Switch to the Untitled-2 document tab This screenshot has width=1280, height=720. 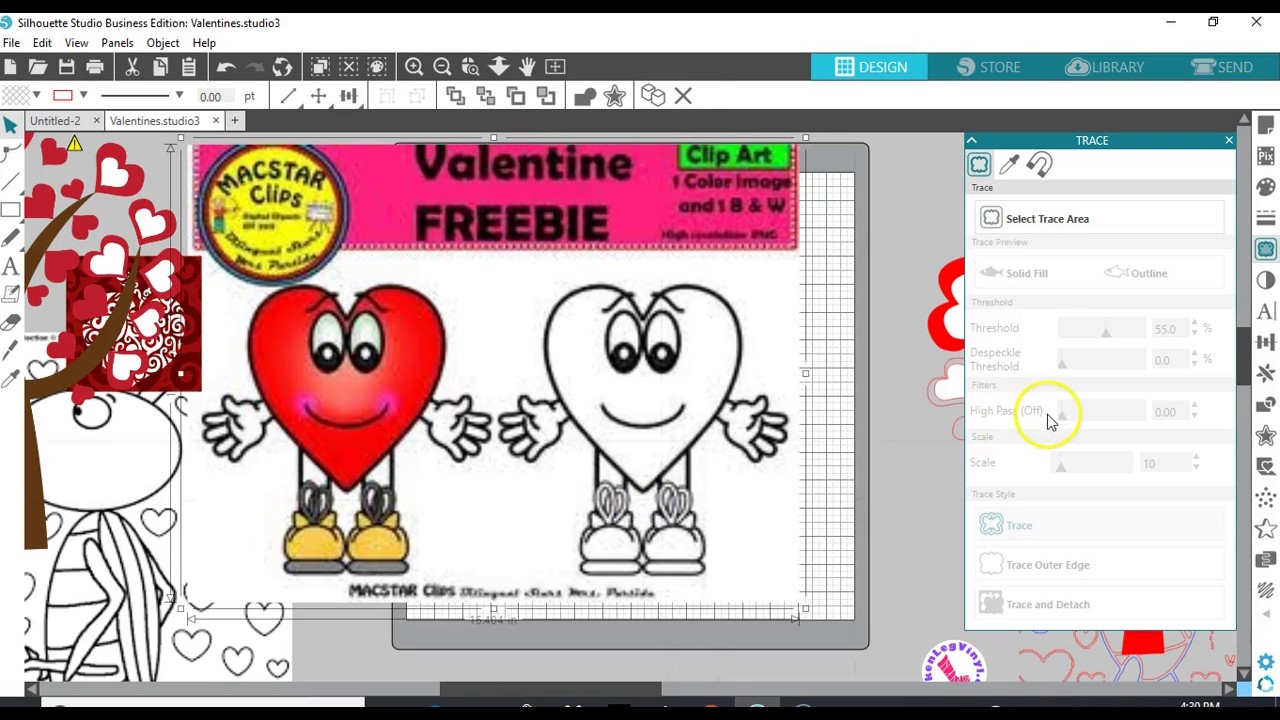pyautogui.click(x=55, y=121)
